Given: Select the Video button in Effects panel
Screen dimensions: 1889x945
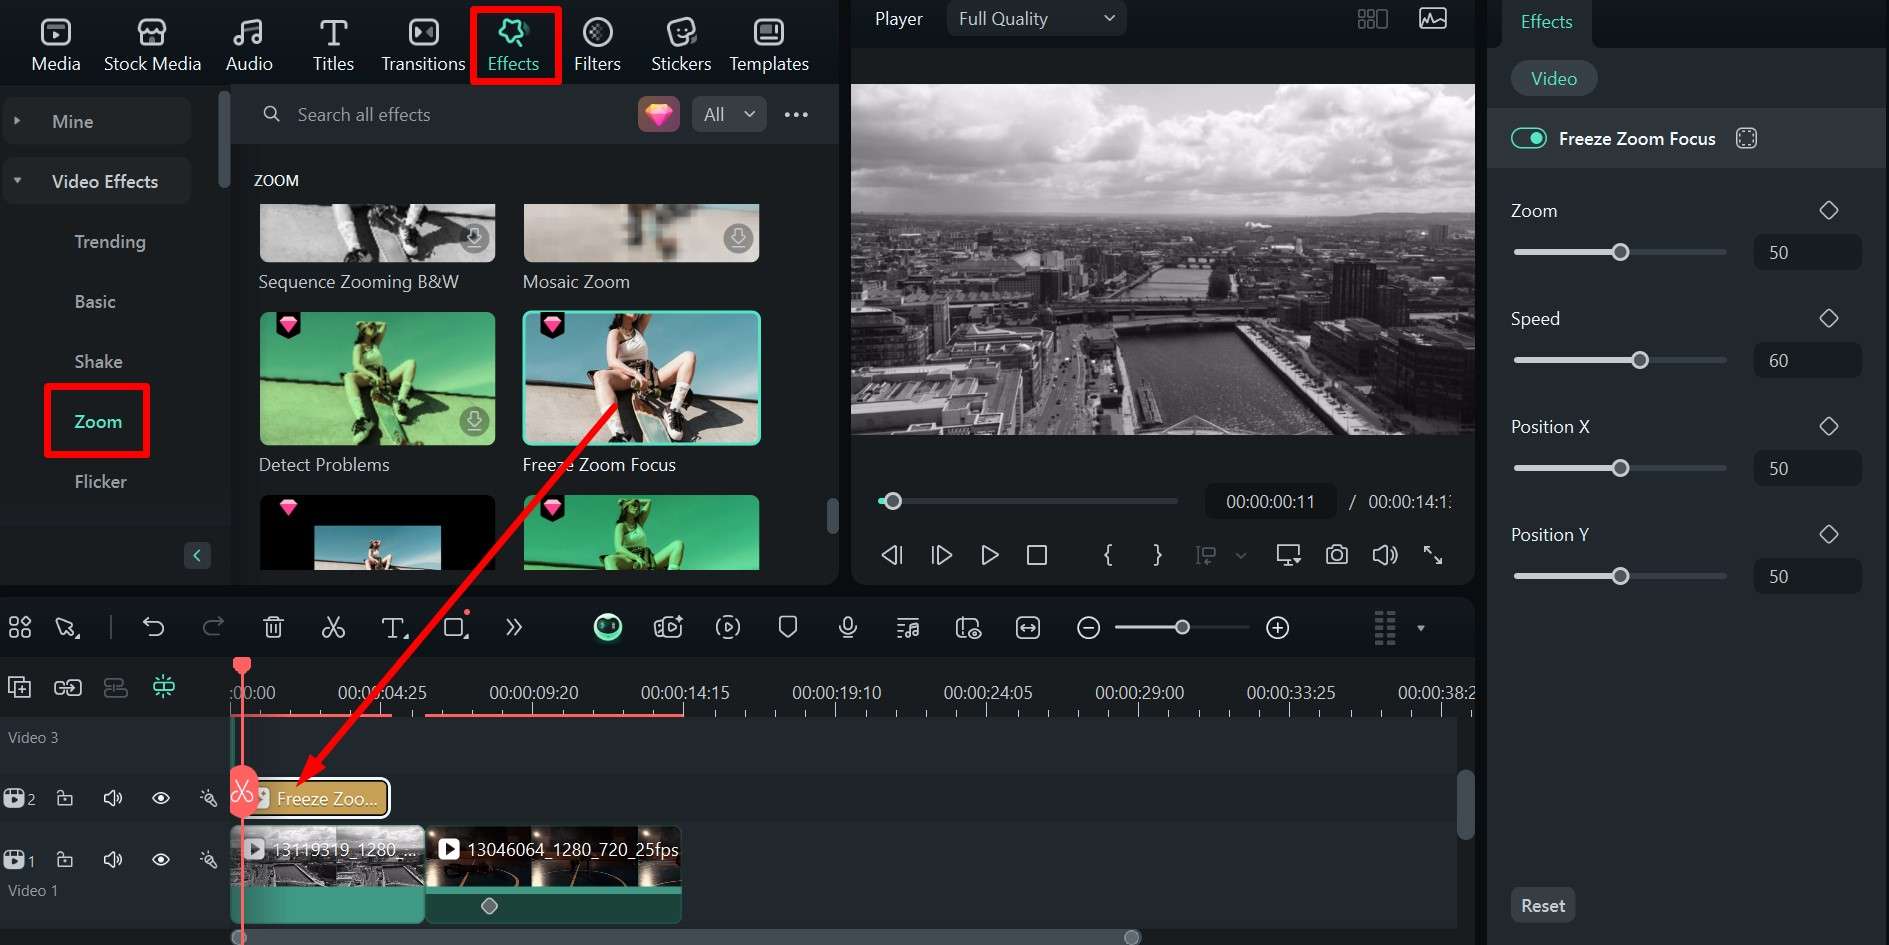Looking at the screenshot, I should (x=1554, y=78).
